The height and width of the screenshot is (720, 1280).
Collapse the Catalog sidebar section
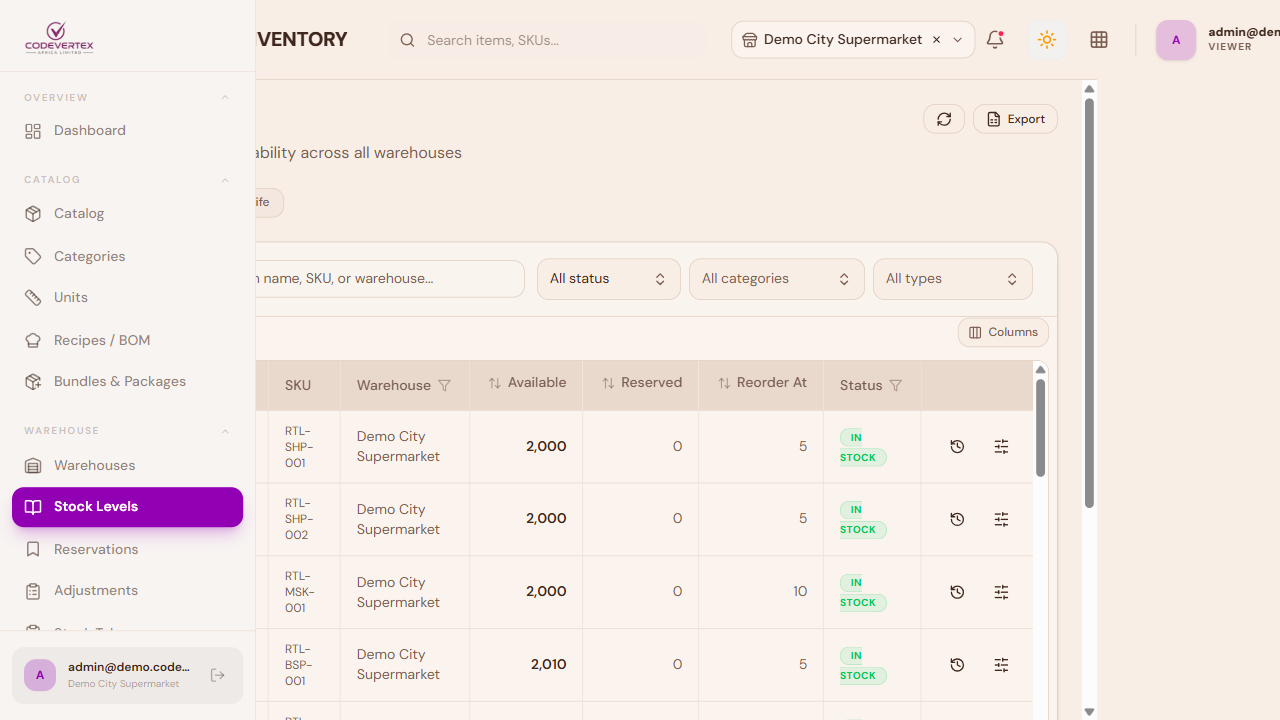point(225,180)
